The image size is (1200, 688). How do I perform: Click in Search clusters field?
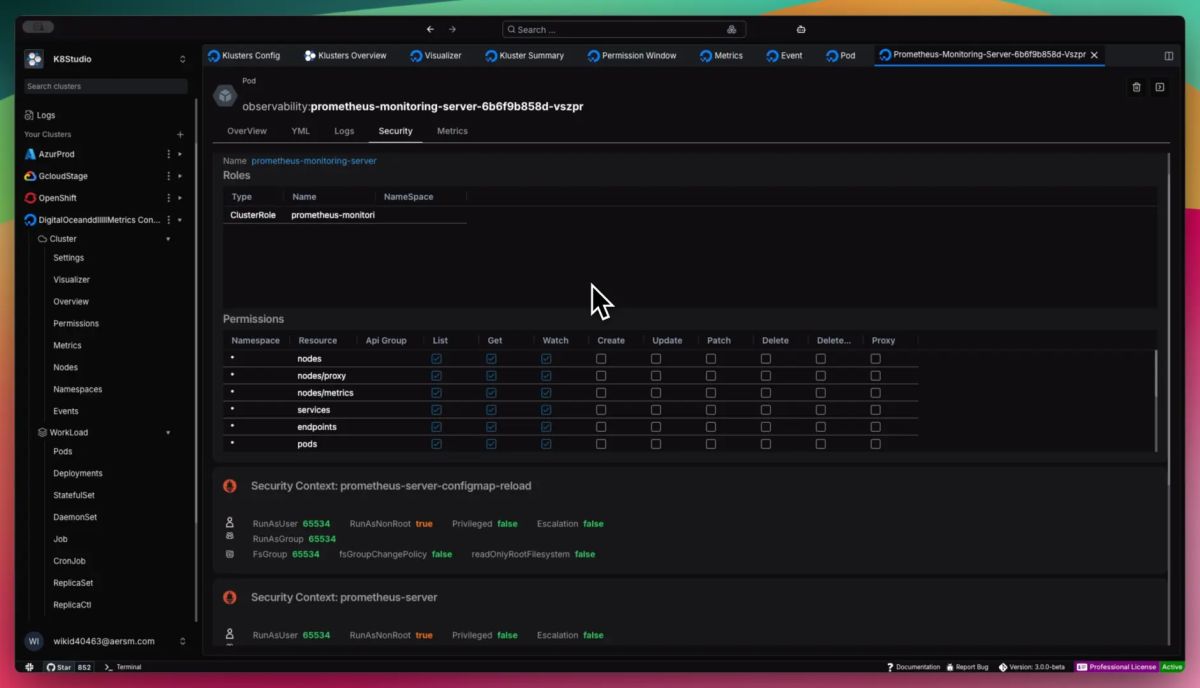[x=105, y=86]
